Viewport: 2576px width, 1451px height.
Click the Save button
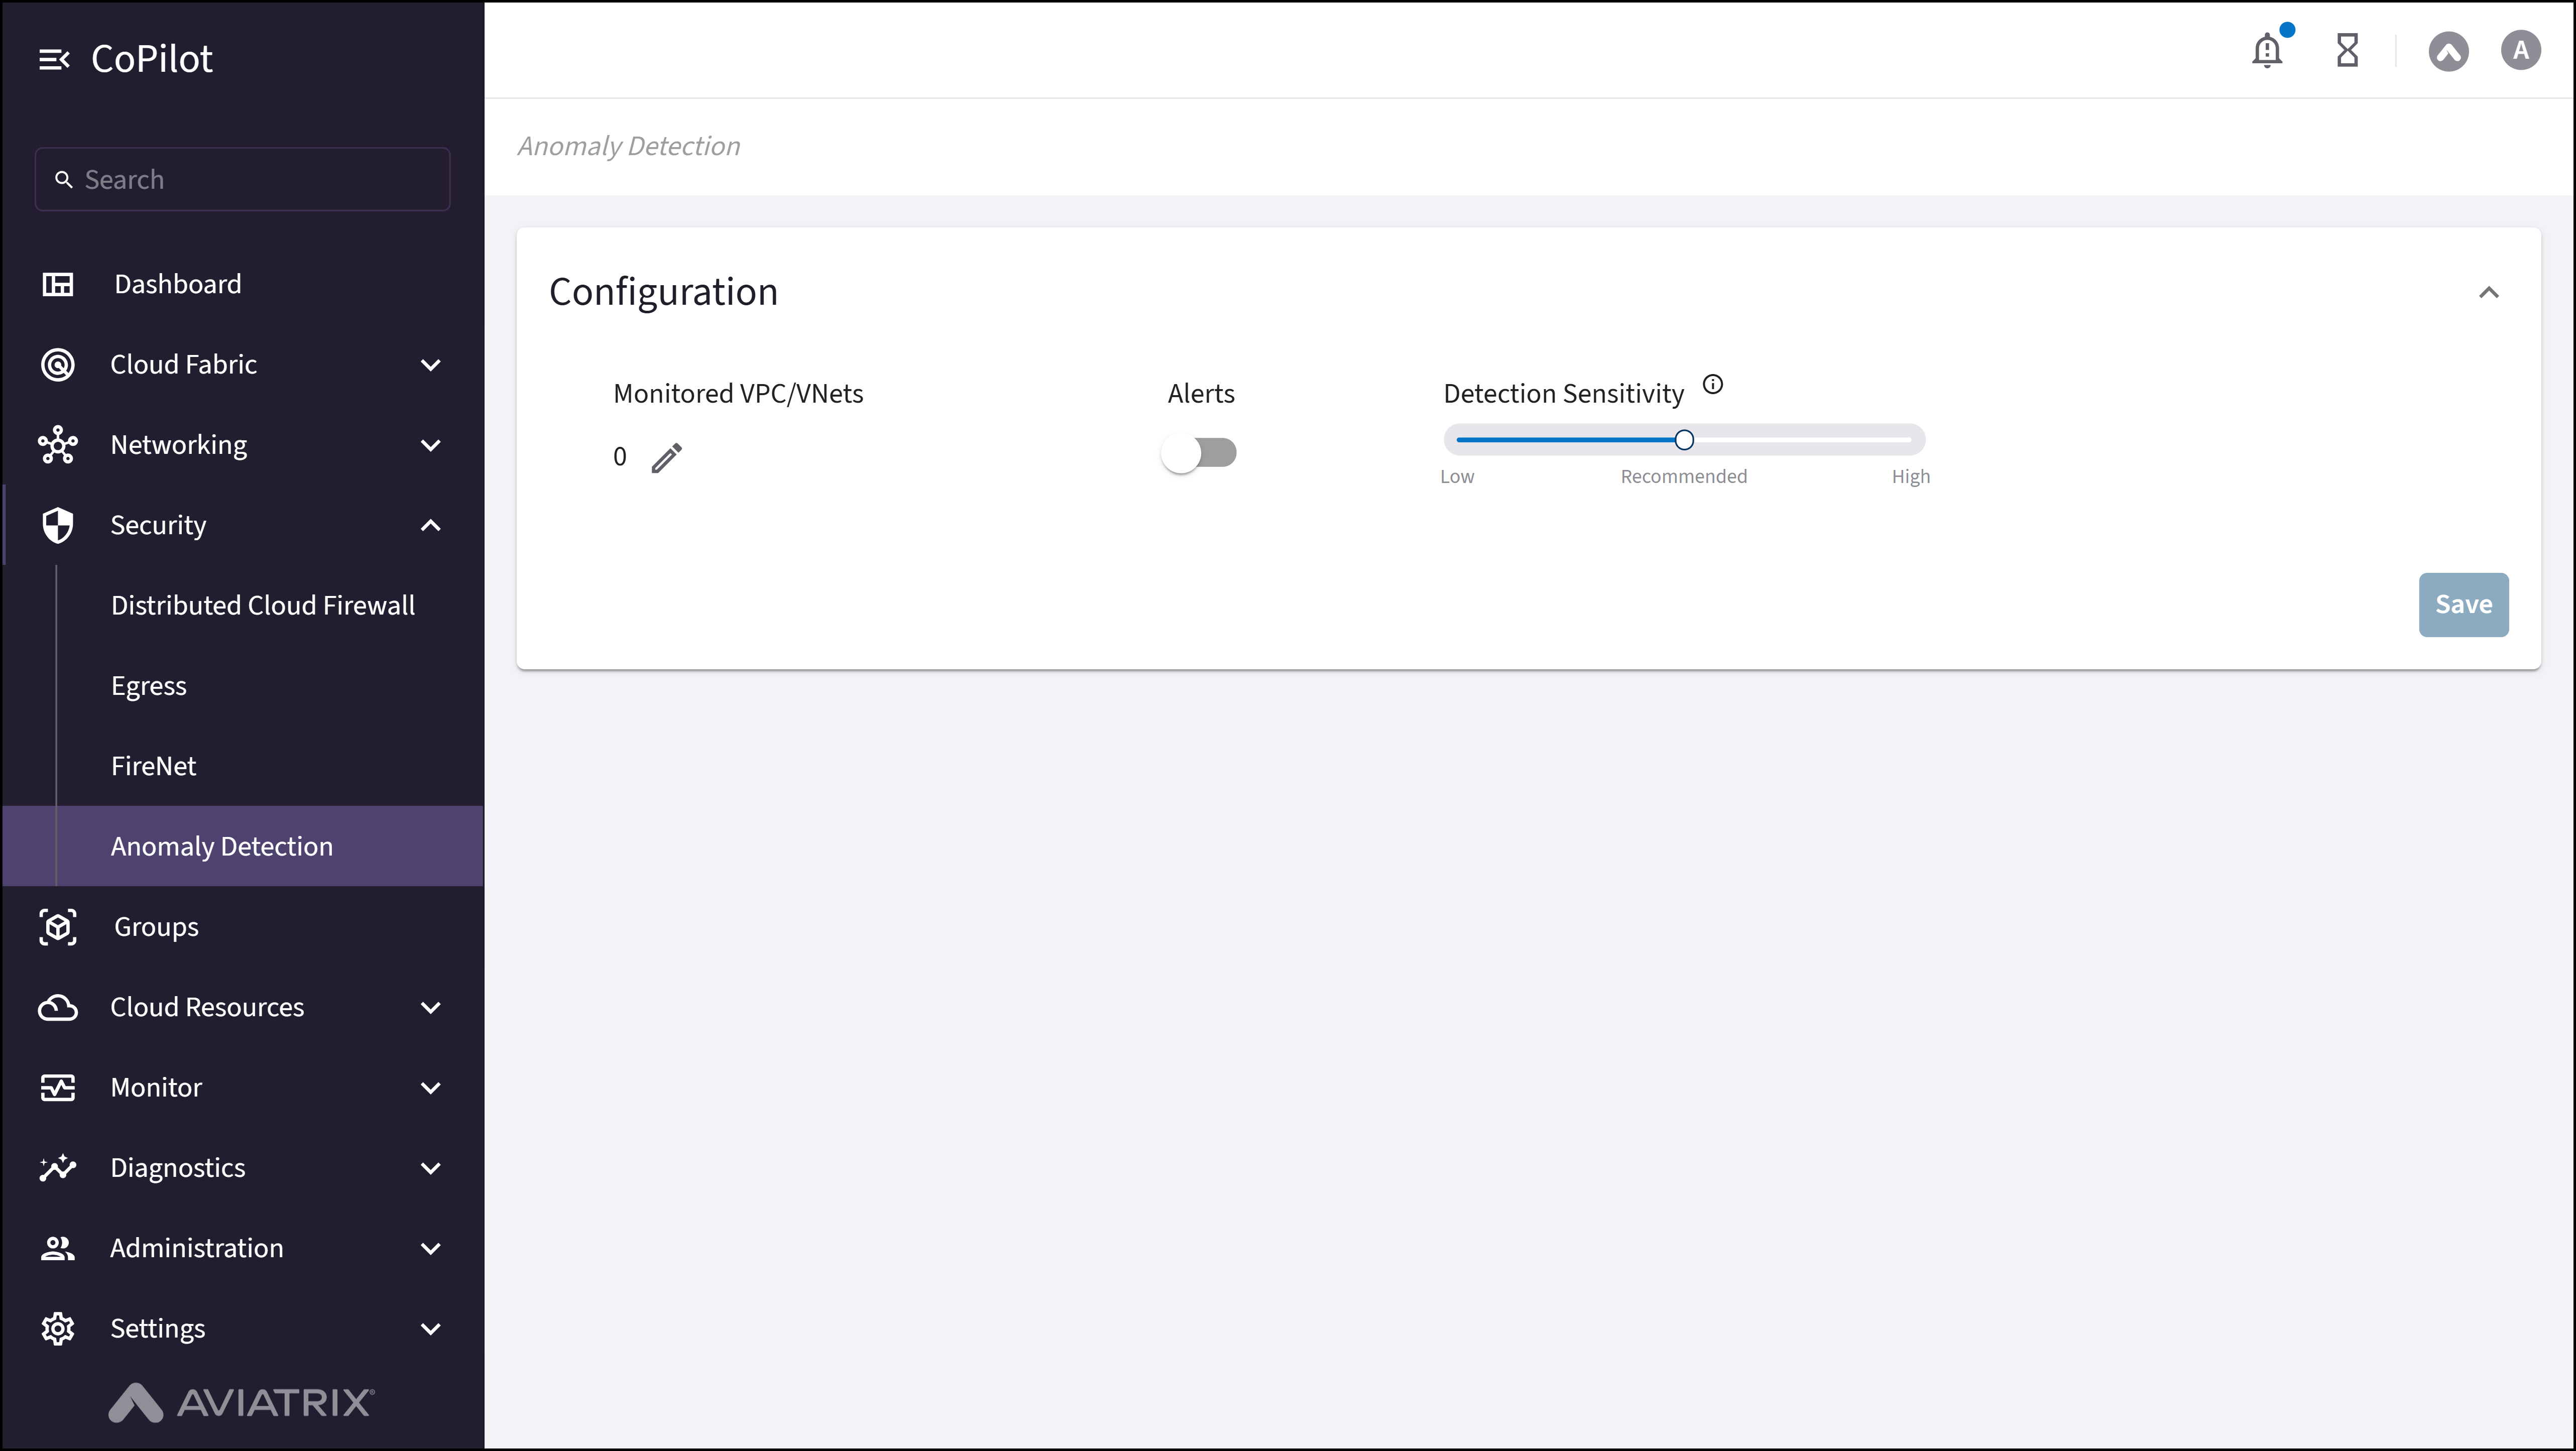2463,604
